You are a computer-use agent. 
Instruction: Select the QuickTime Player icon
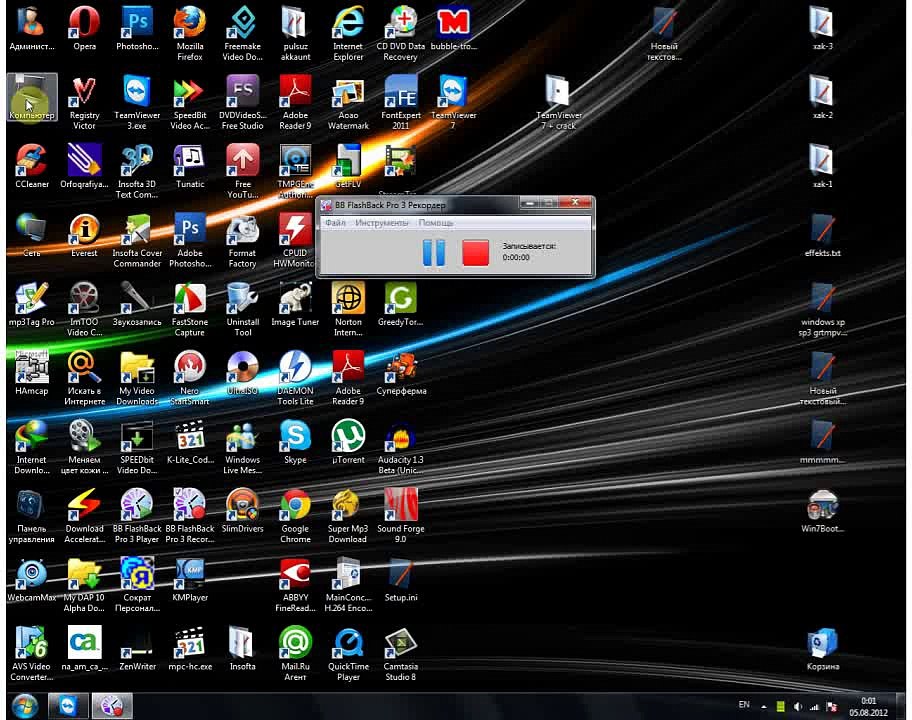(348, 653)
